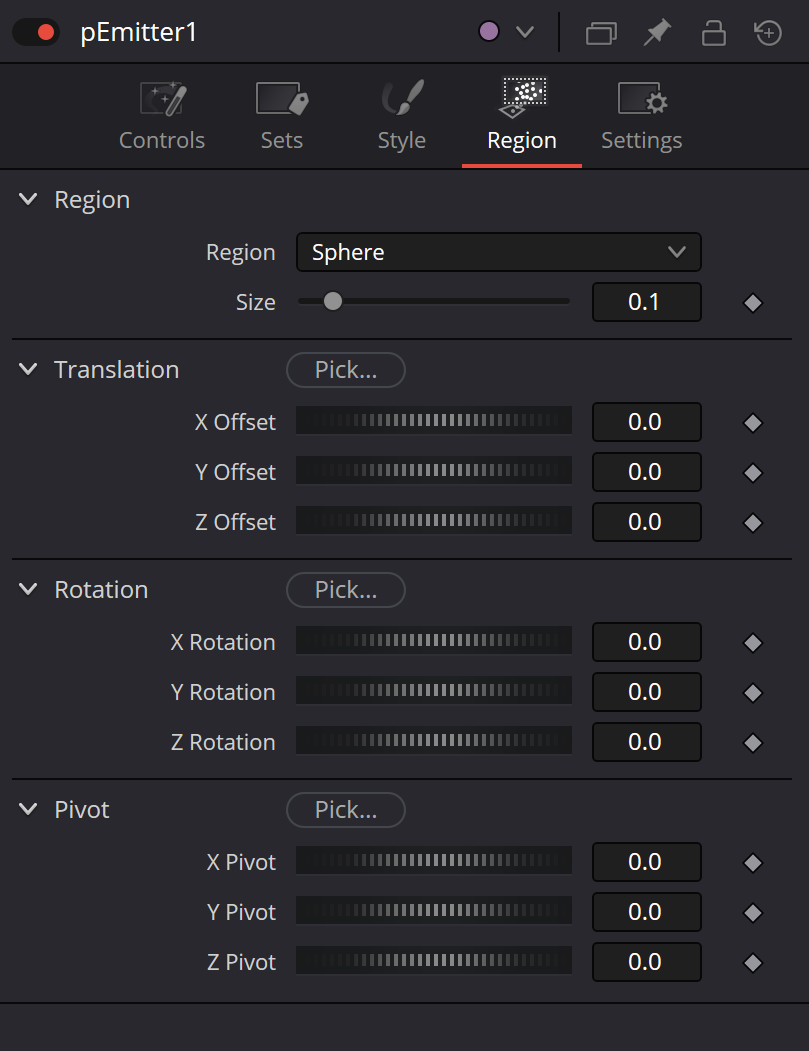Set keyframe for Y Offset
This screenshot has width=809, height=1051.
coord(753,473)
